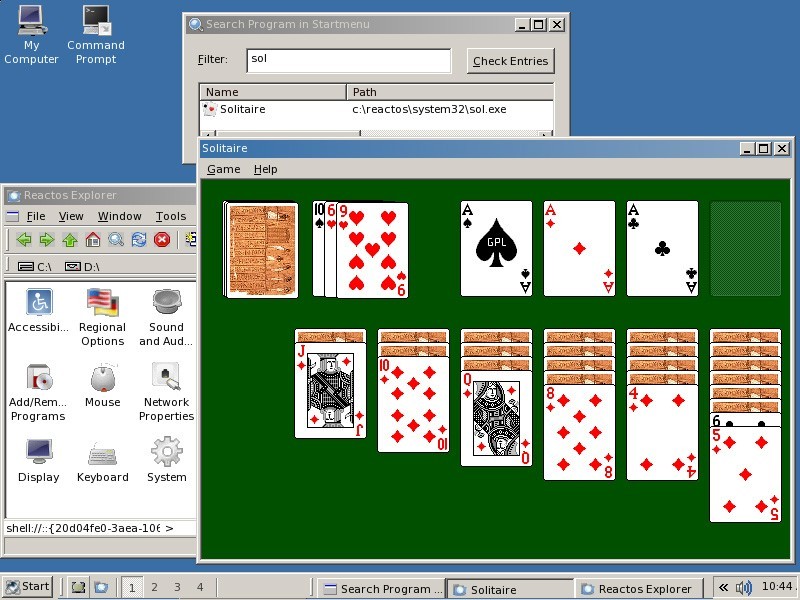
Task: Activate Solitaire taskbar button
Action: [x=510, y=589]
